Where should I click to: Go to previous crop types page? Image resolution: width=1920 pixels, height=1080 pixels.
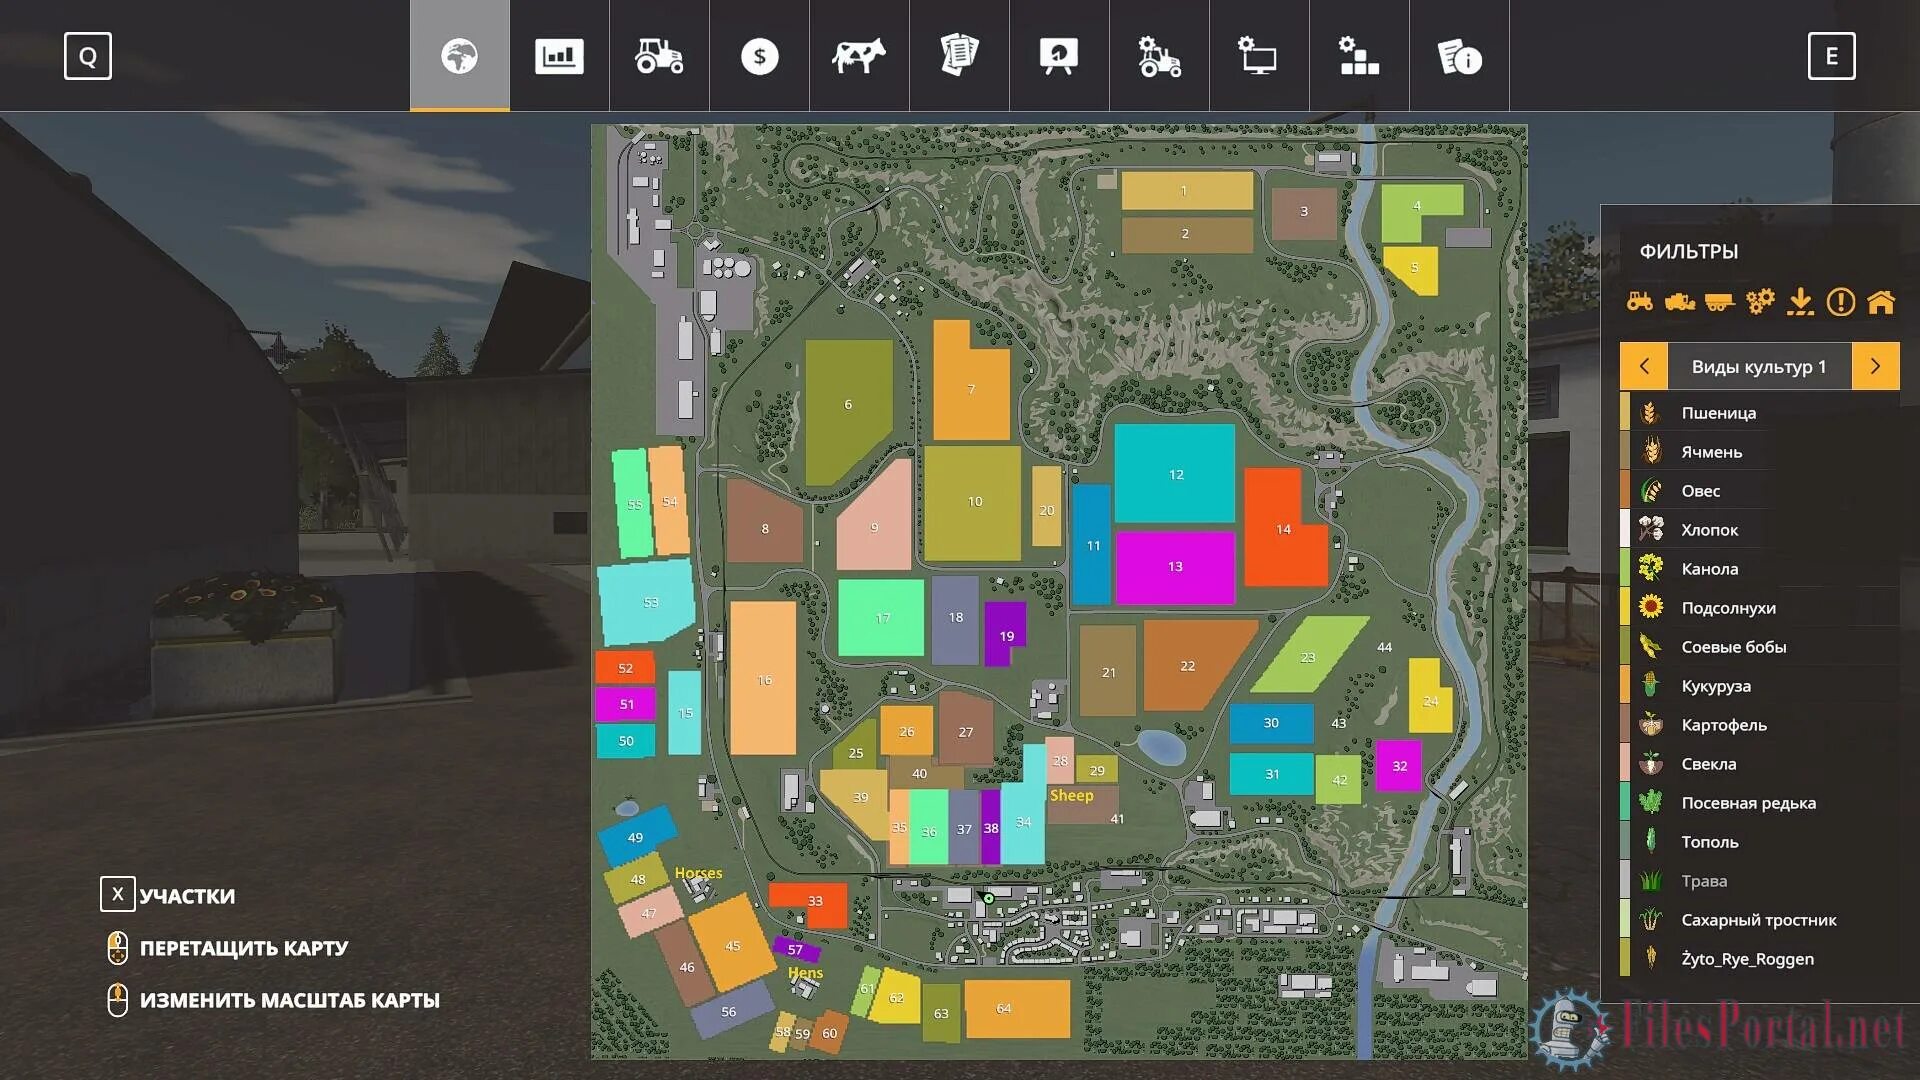point(1644,366)
